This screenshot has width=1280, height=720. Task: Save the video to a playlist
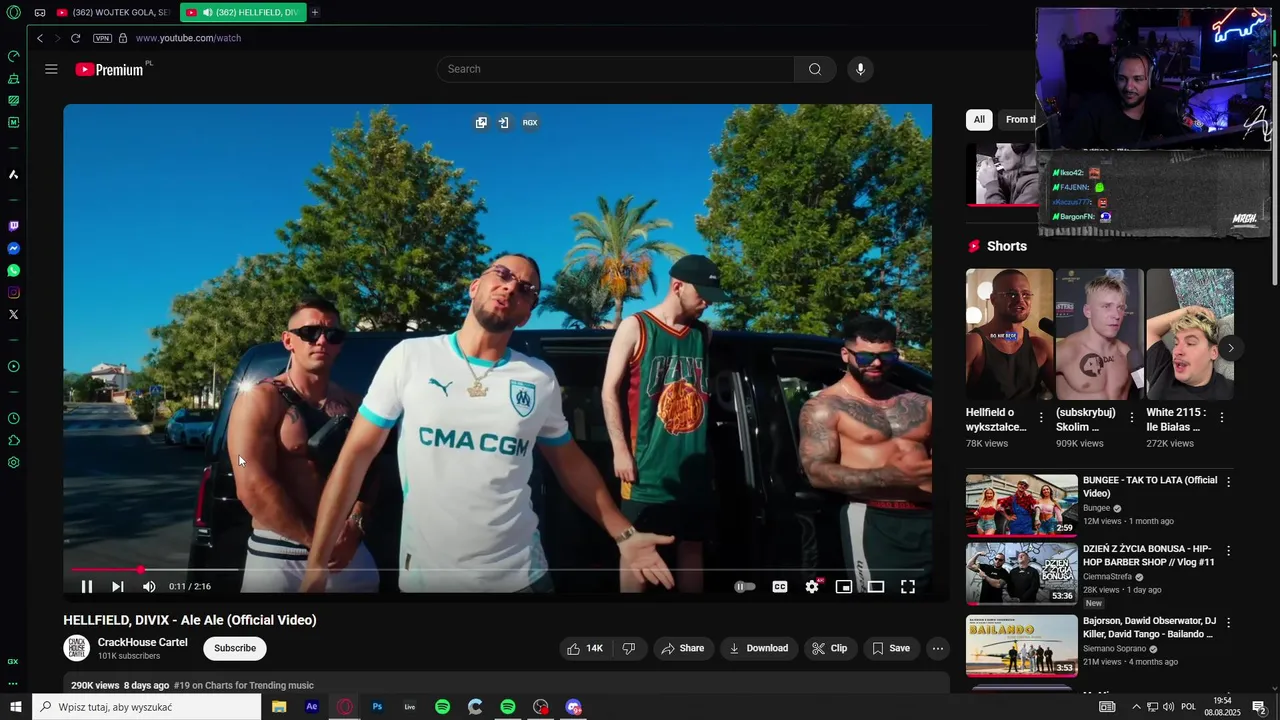coord(890,648)
